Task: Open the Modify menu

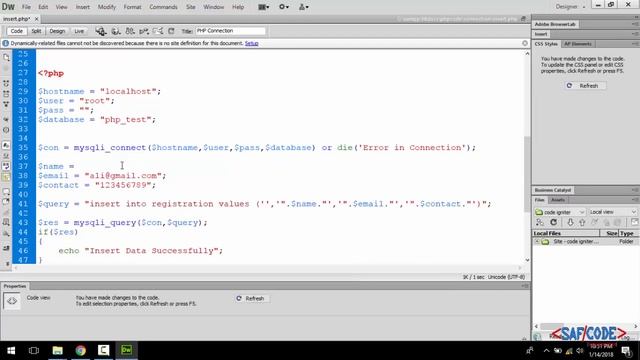Action: coord(107,7)
